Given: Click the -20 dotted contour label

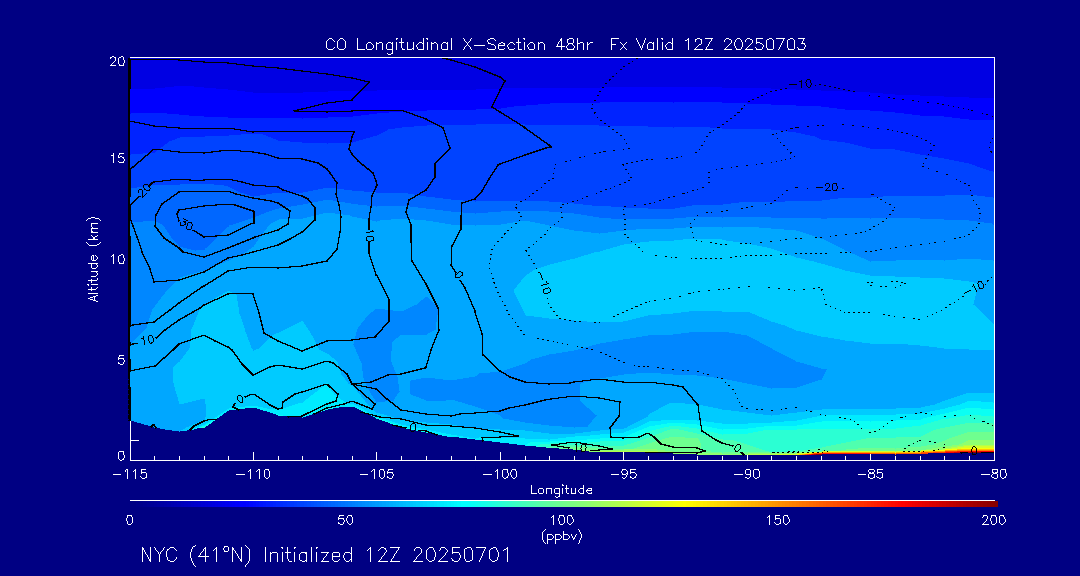Looking at the screenshot, I should tap(827, 187).
